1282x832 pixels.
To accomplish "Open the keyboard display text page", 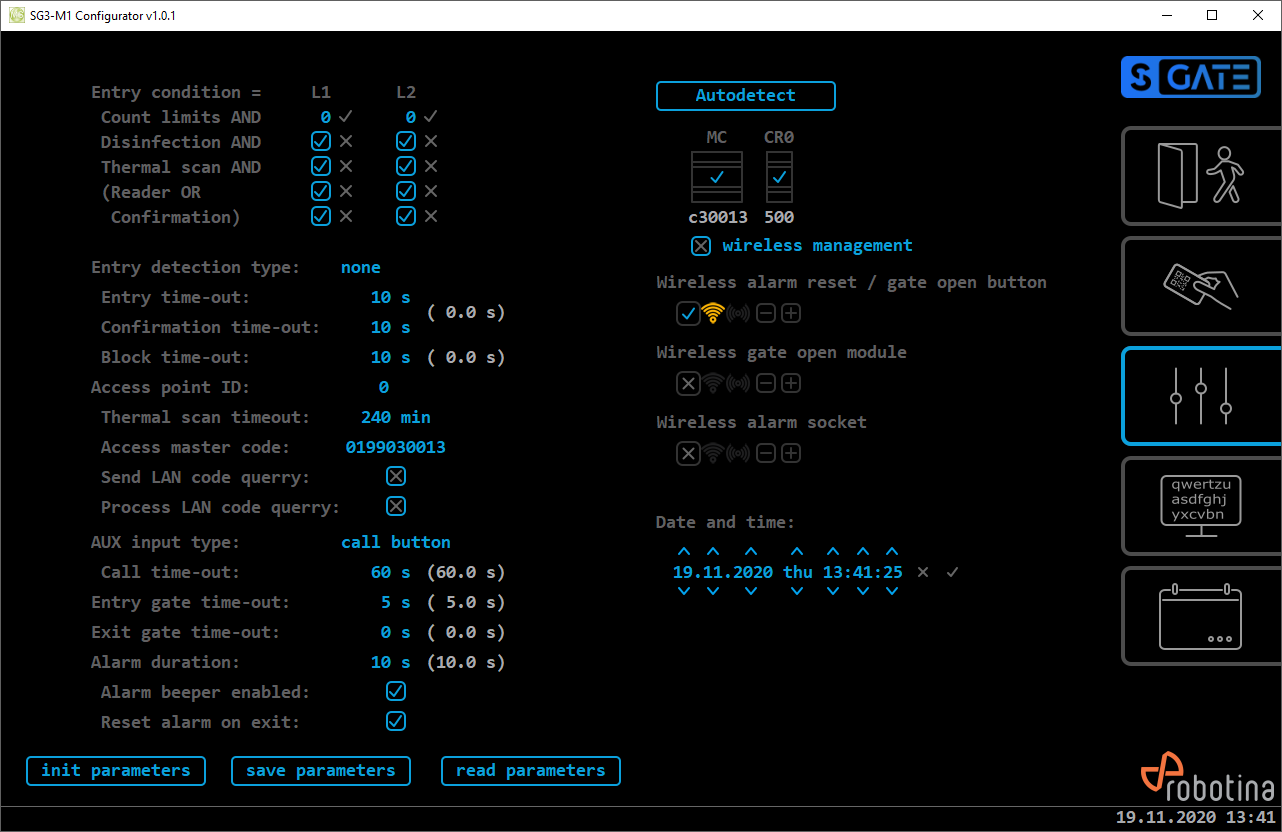I will pos(1200,506).
